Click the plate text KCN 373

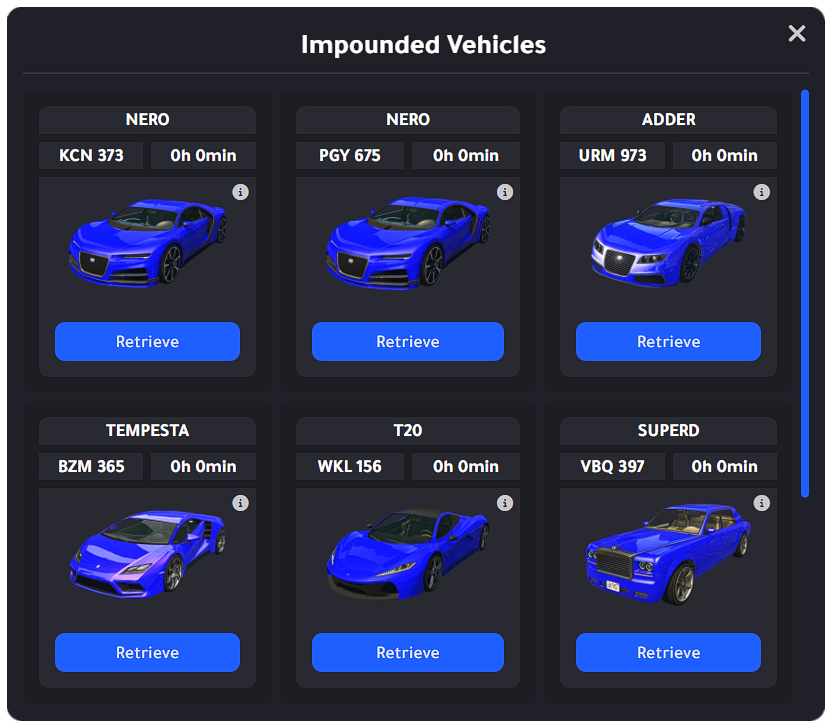(91, 155)
